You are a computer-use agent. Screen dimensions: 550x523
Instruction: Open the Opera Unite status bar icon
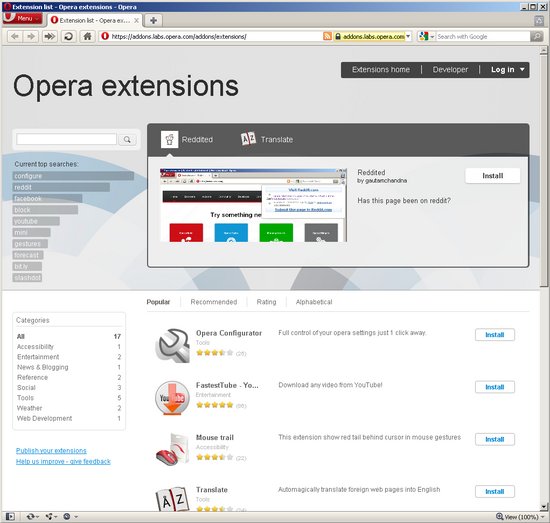click(x=51, y=516)
